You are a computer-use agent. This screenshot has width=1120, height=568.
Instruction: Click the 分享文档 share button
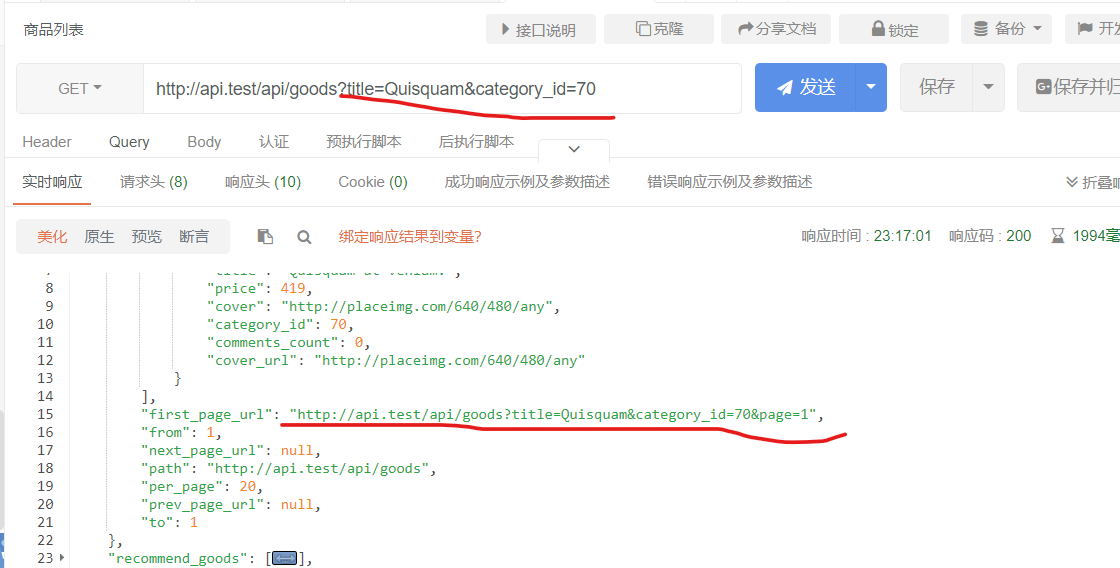pyautogui.click(x=776, y=29)
